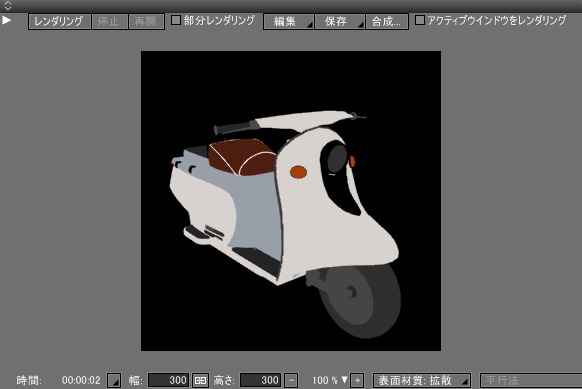Zoom in with the plus icon
The height and width of the screenshot is (389, 582).
click(x=357, y=380)
